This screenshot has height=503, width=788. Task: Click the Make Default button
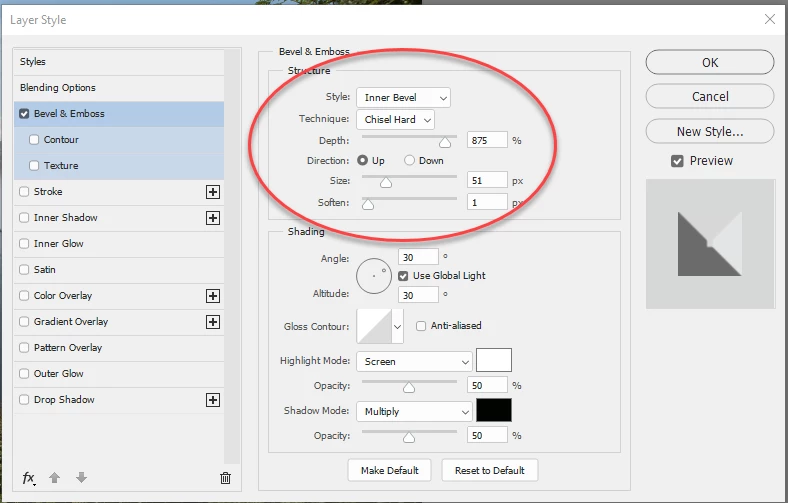pyautogui.click(x=389, y=470)
